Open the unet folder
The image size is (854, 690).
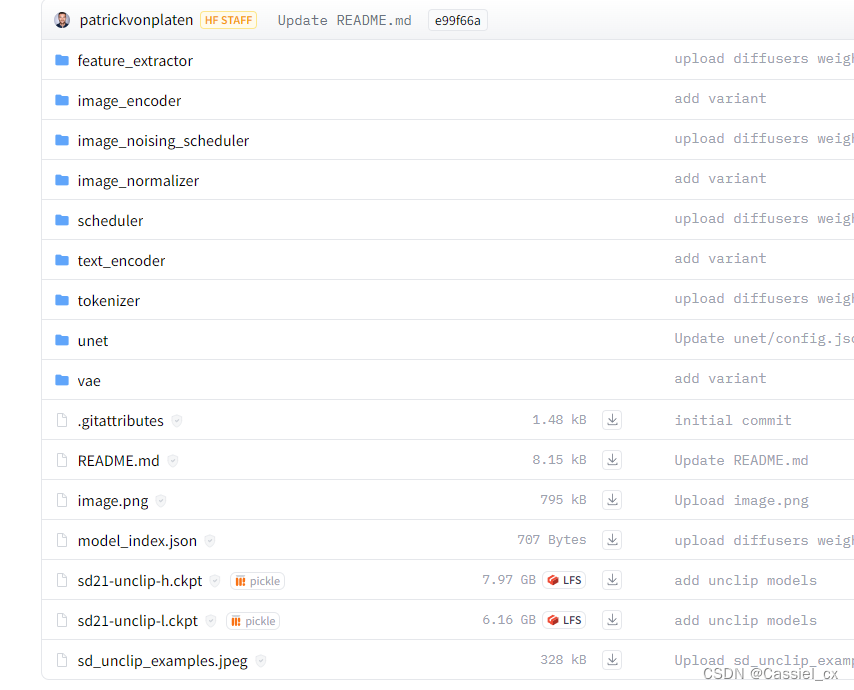(x=93, y=340)
